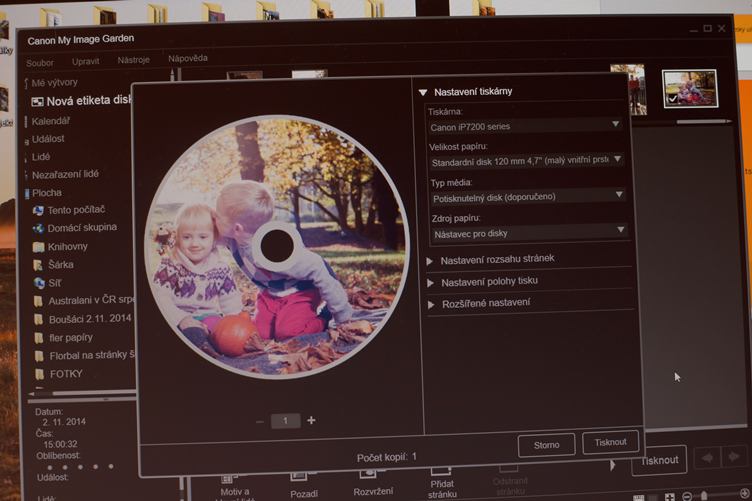Open the Soubor menu

point(40,63)
